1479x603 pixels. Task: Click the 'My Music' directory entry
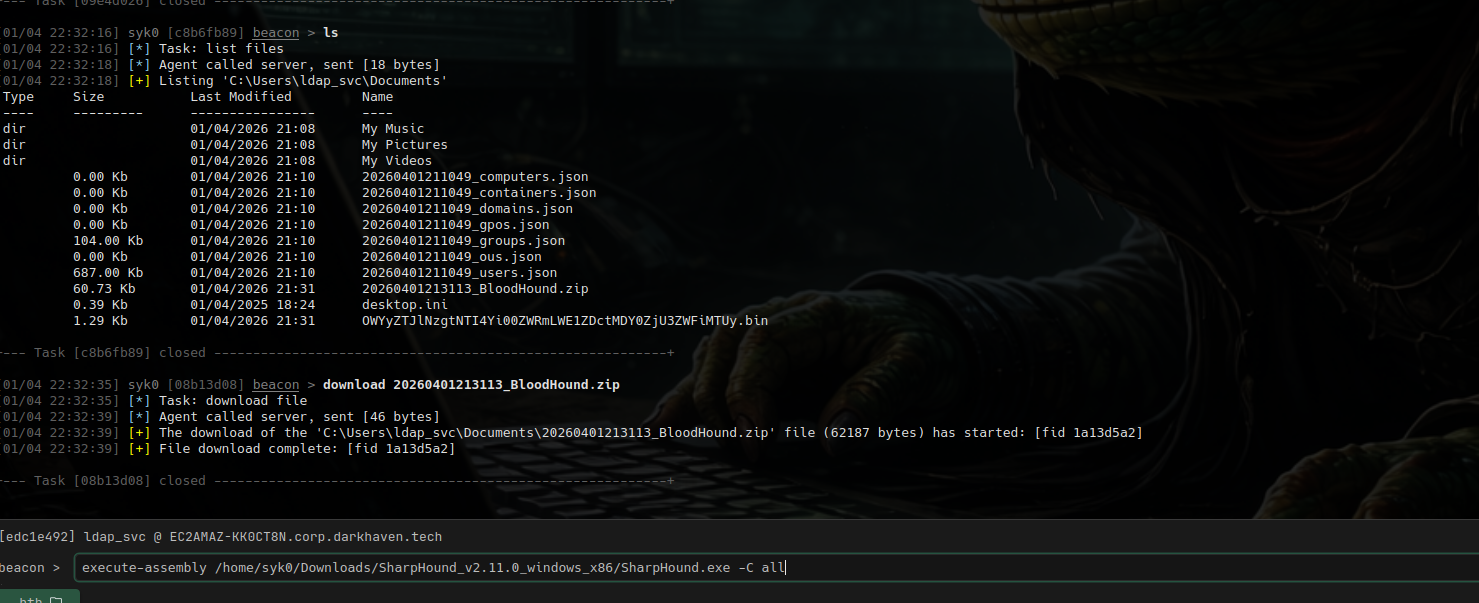click(393, 129)
